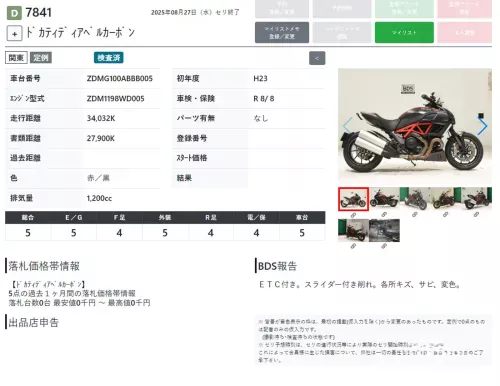Click the green D grade badge

[14, 13]
